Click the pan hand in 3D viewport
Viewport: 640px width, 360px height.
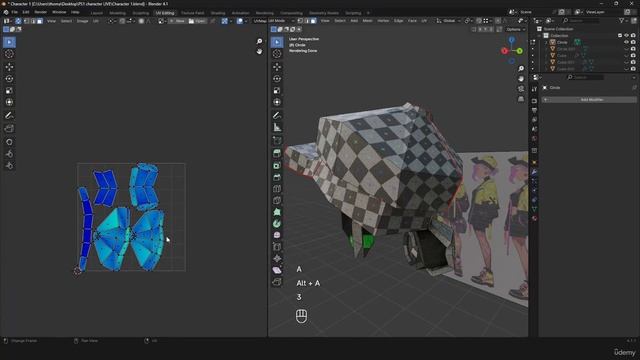(521, 79)
